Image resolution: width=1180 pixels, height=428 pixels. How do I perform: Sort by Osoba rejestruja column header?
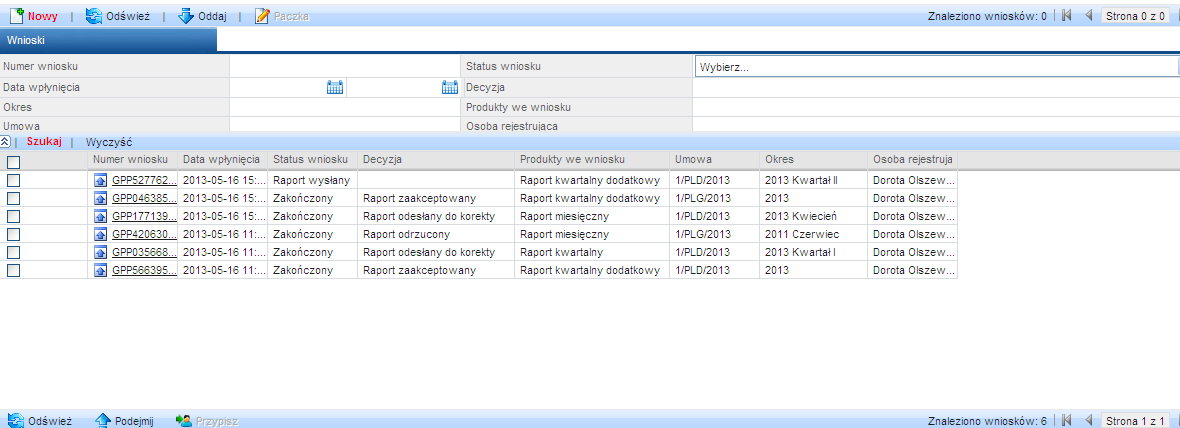coord(913,159)
